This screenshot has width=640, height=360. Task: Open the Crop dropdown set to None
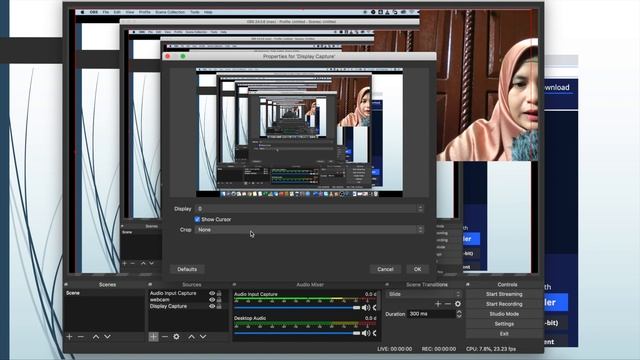click(x=309, y=230)
